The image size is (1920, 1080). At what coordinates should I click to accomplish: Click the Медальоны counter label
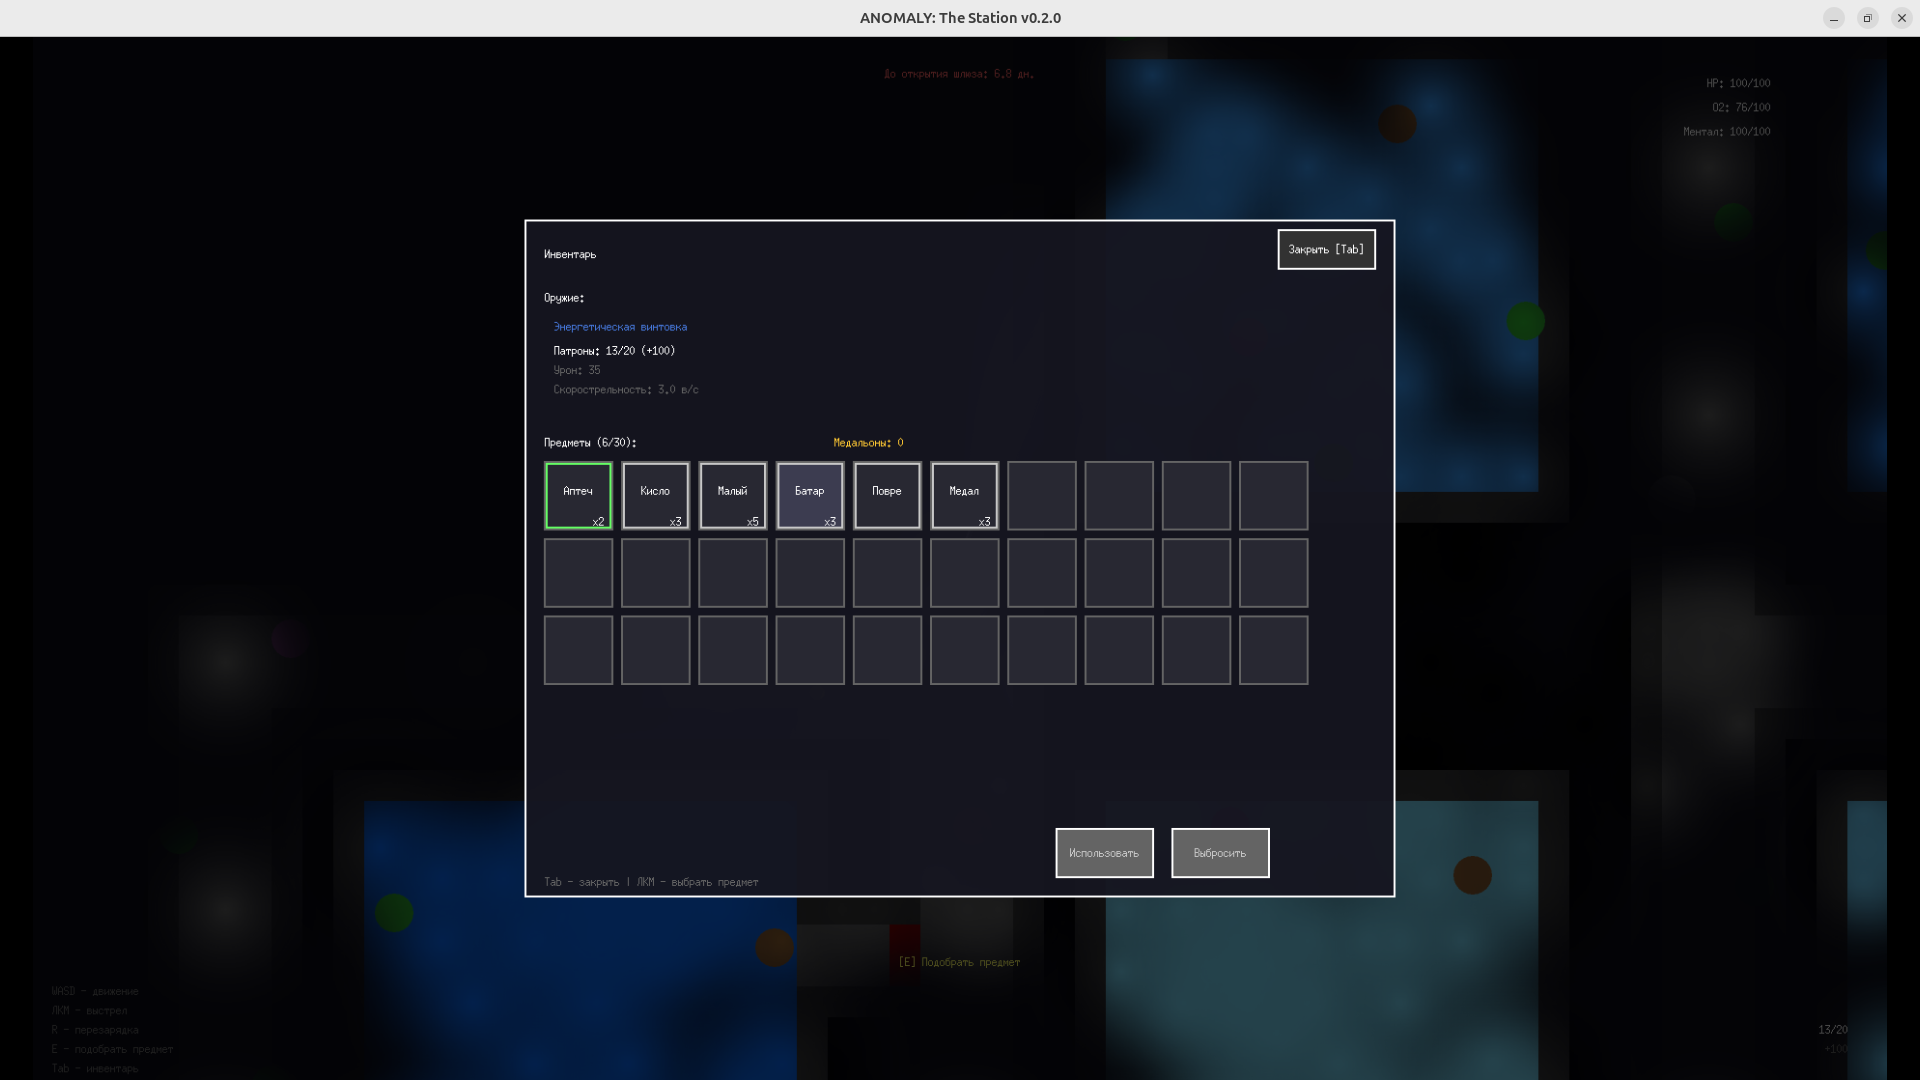click(x=867, y=442)
